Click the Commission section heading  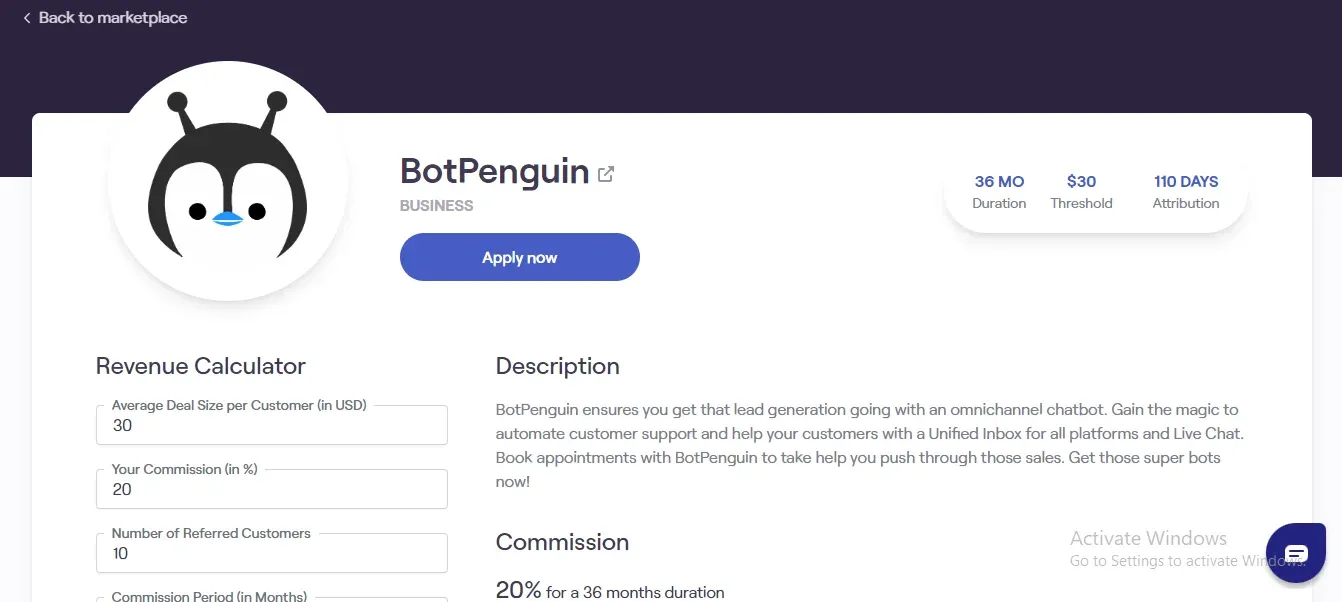click(563, 542)
